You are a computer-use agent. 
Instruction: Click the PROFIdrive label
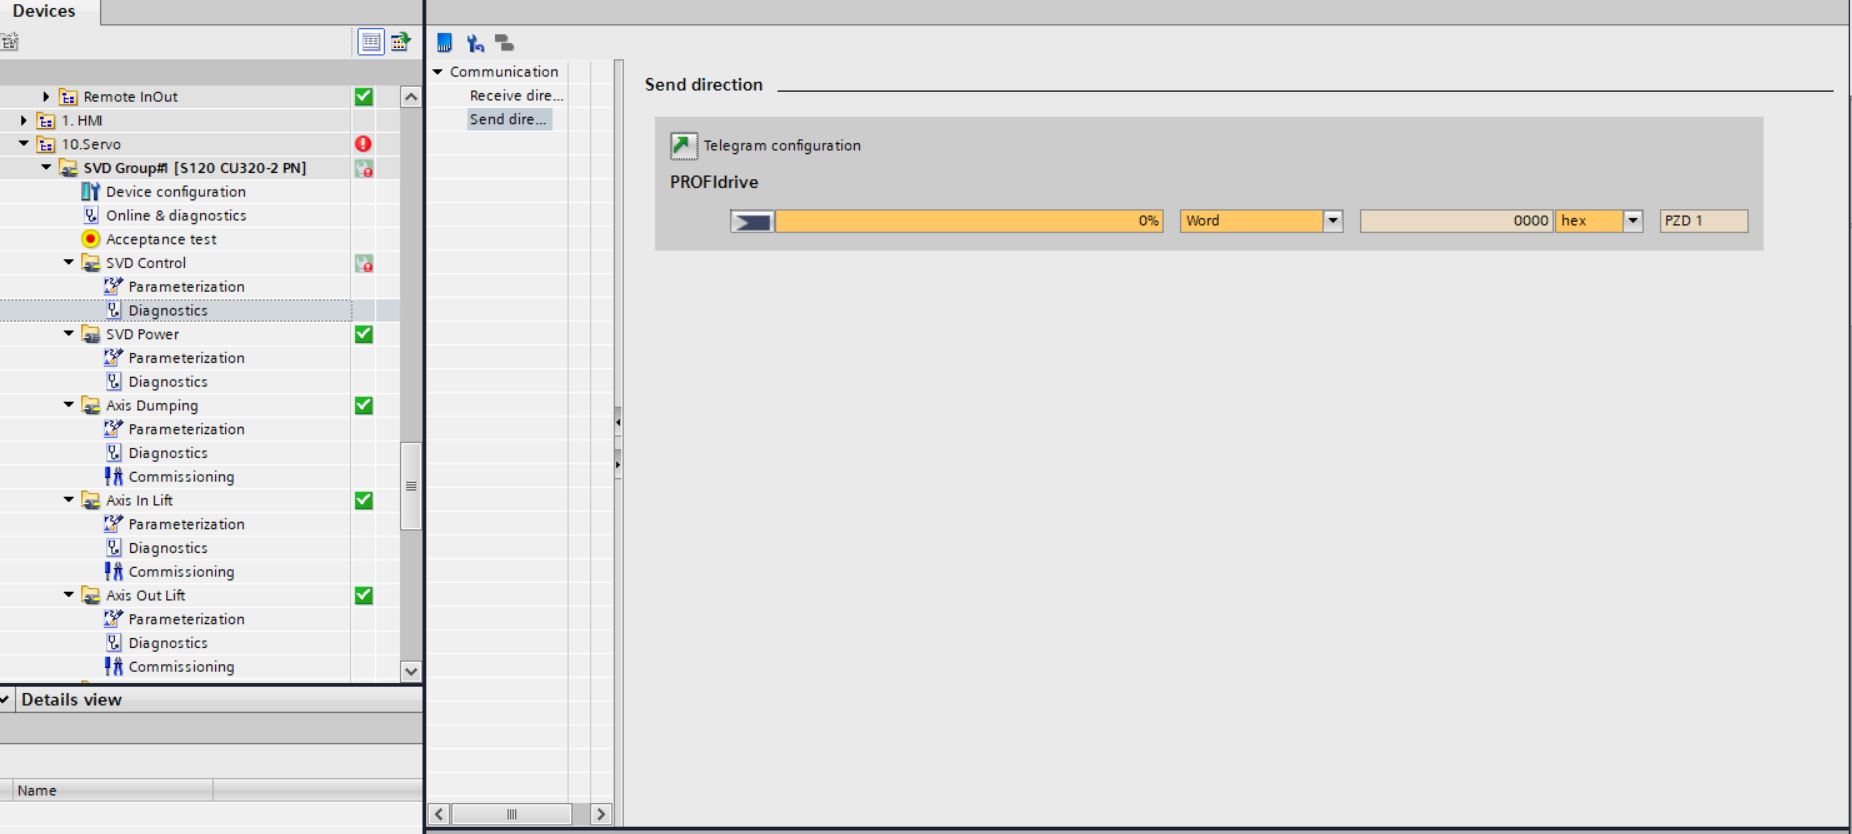tap(714, 182)
